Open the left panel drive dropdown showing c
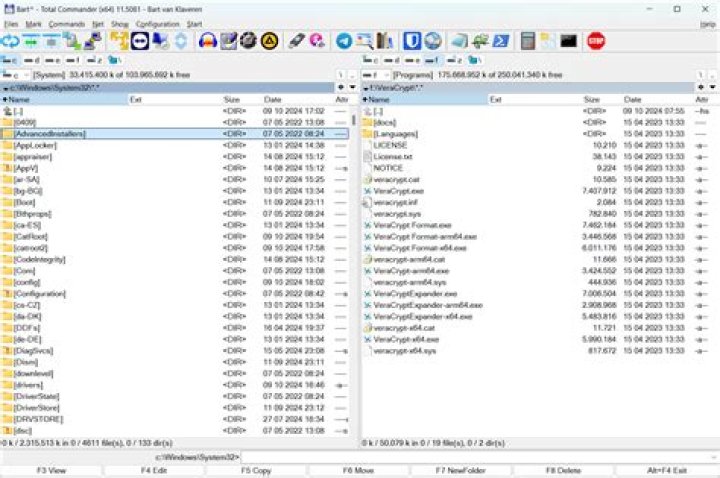The width and height of the screenshot is (720, 478). coord(16,75)
